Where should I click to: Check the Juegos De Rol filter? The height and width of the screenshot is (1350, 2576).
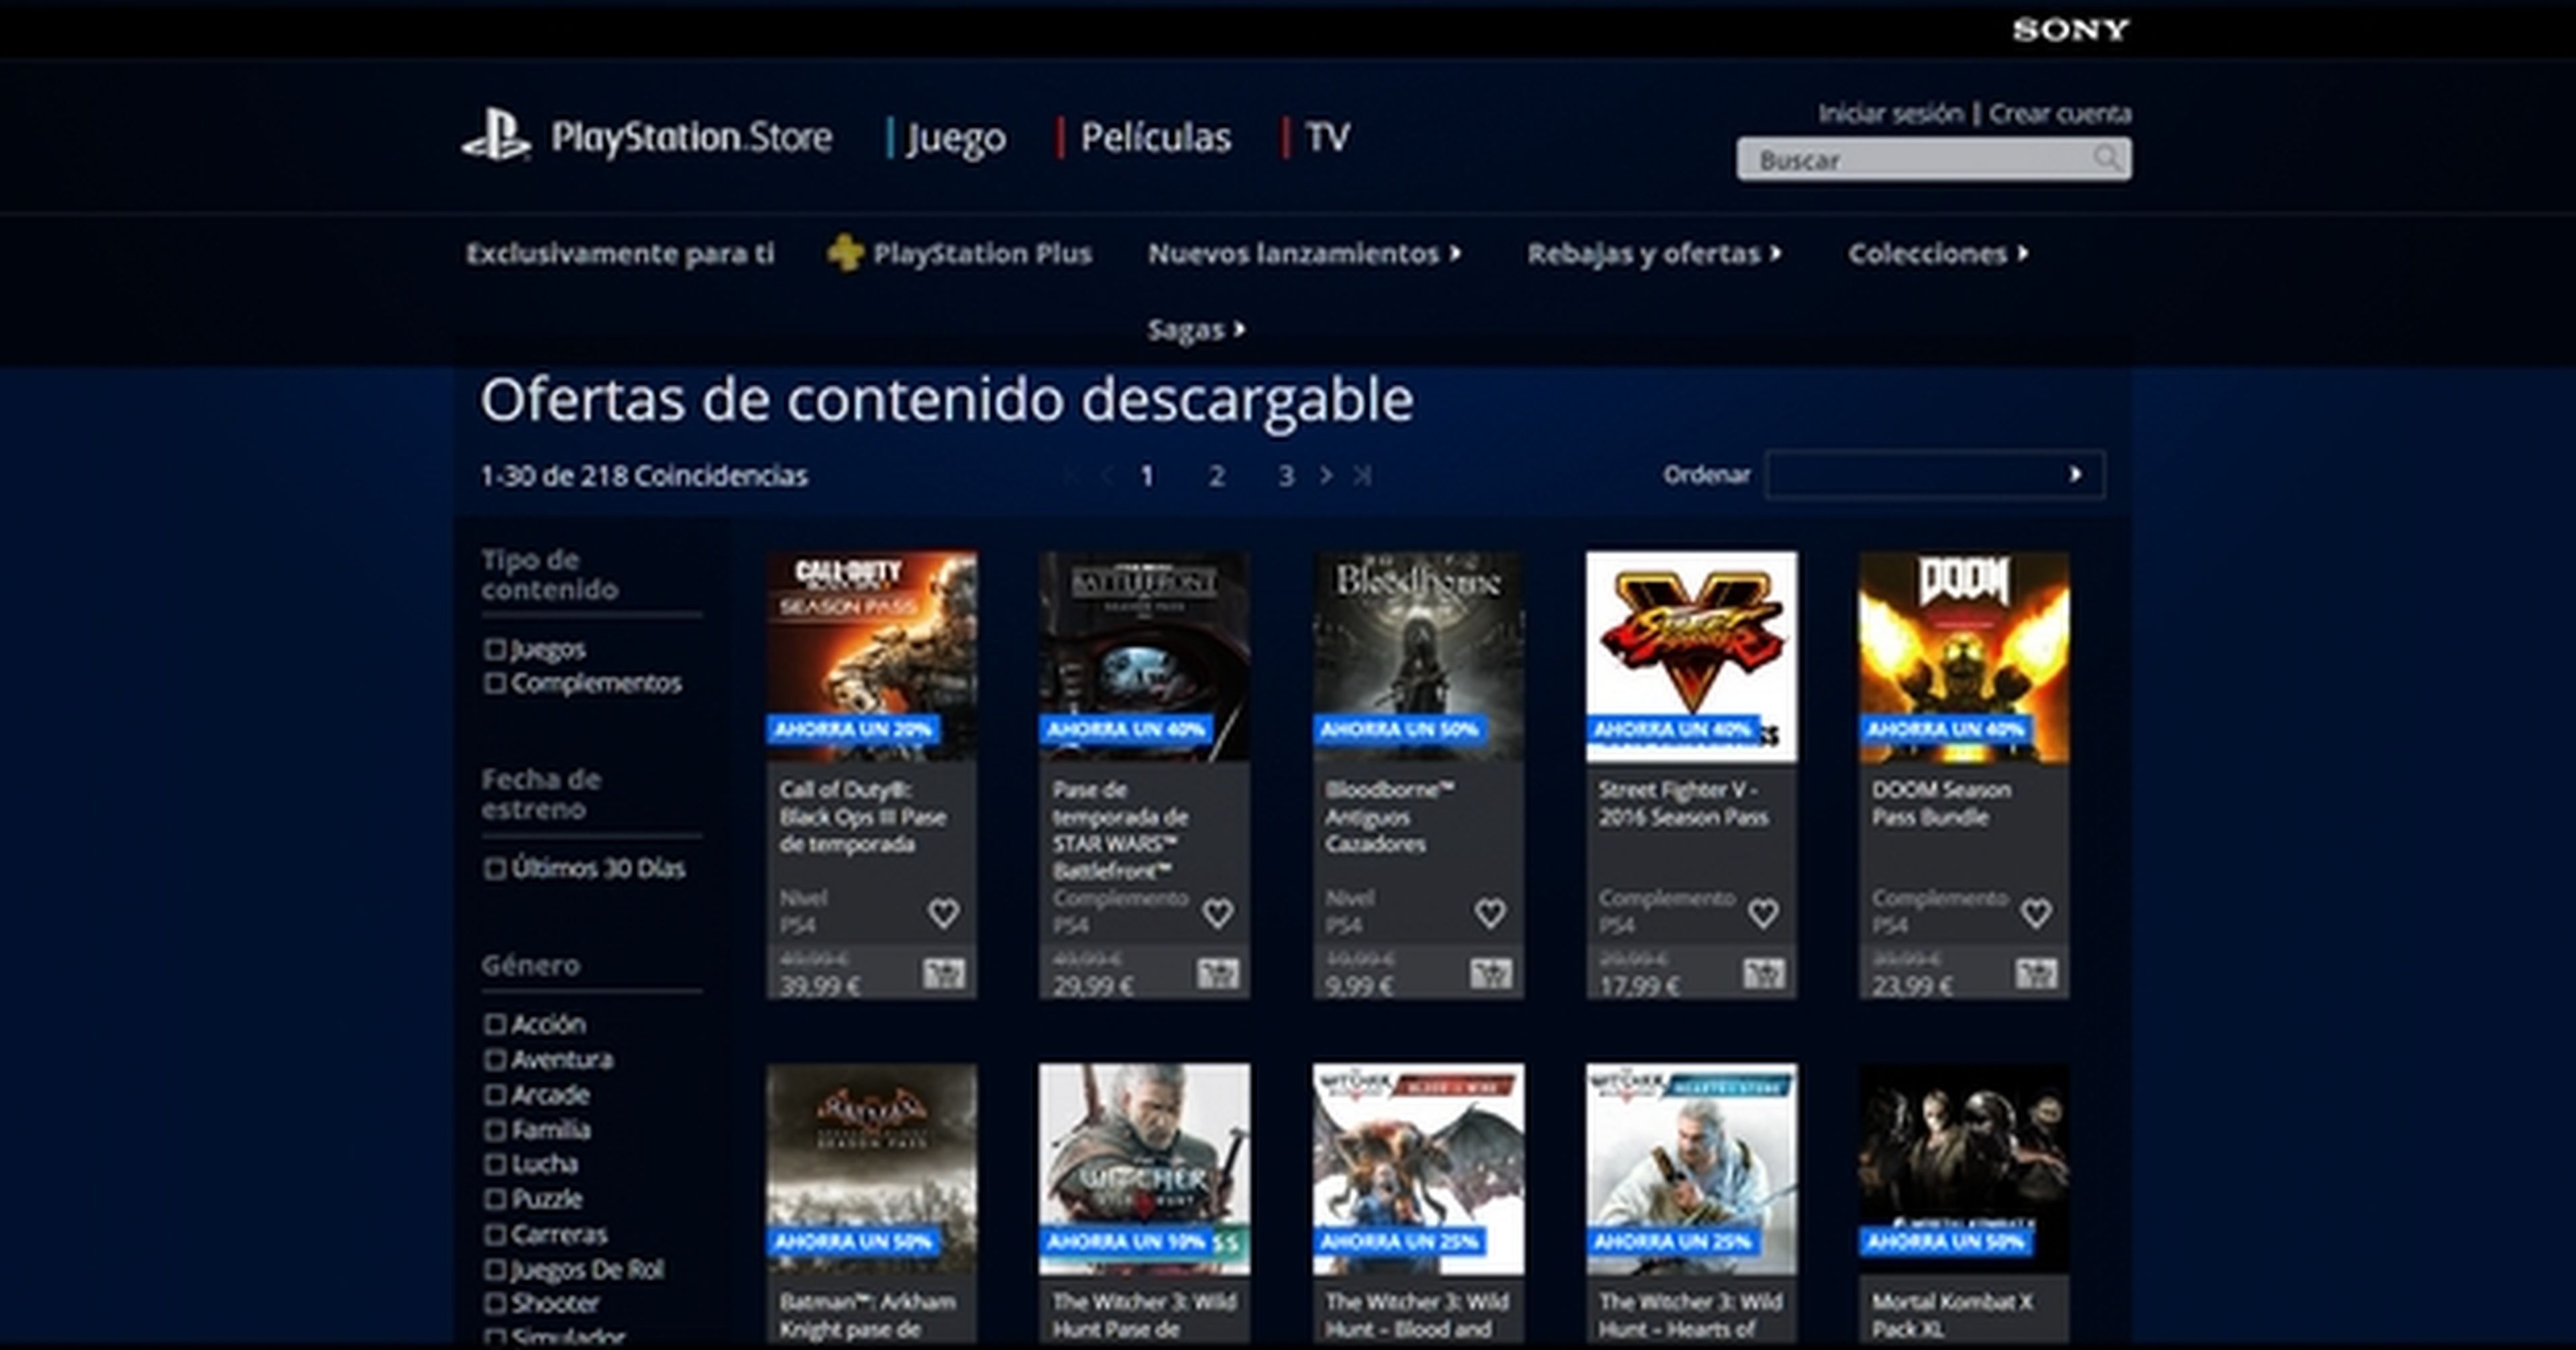coord(494,1269)
